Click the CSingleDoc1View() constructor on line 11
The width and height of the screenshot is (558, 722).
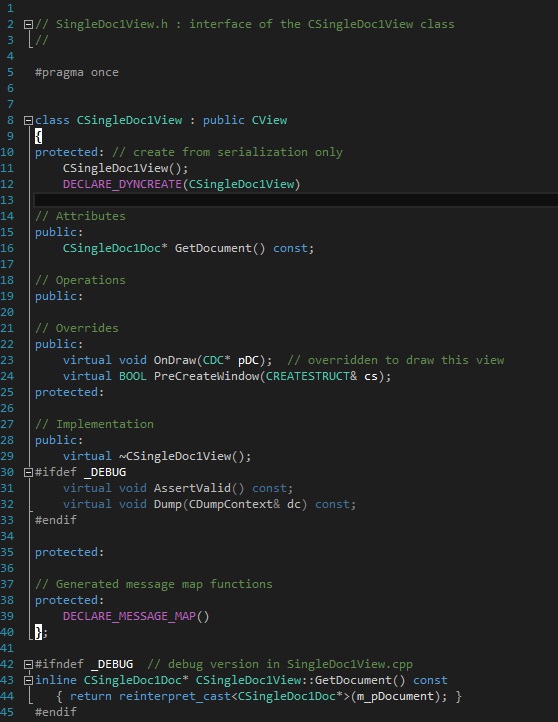pyautogui.click(x=126, y=168)
